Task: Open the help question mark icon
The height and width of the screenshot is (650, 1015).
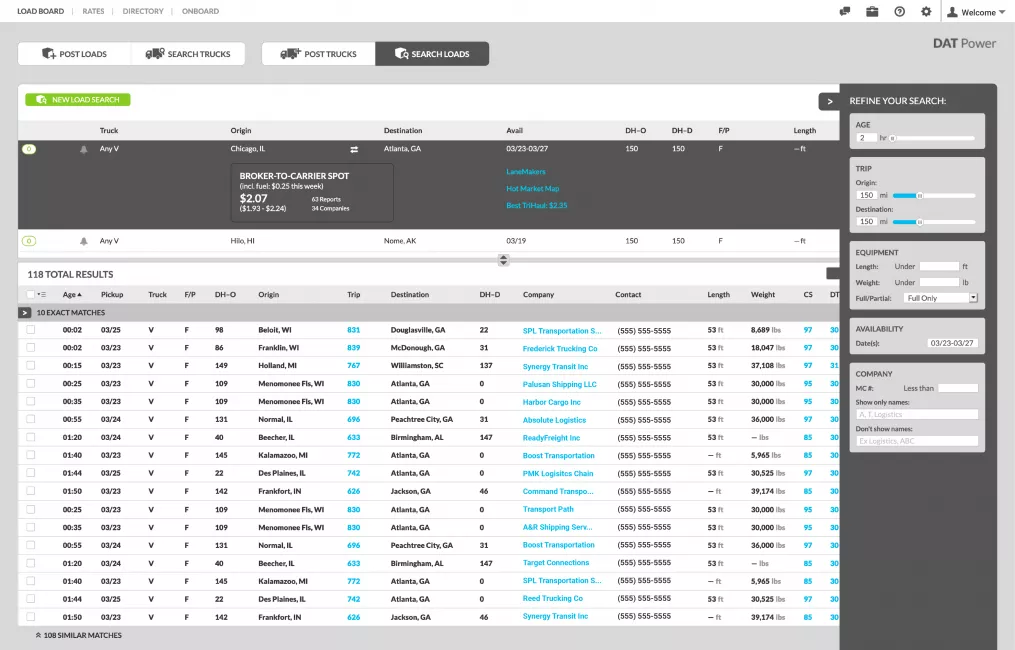Action: 899,12
